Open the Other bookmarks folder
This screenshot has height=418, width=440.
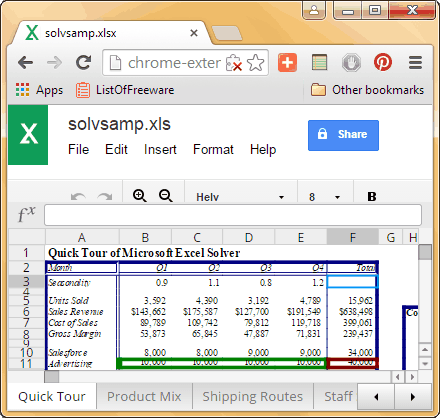point(367,90)
